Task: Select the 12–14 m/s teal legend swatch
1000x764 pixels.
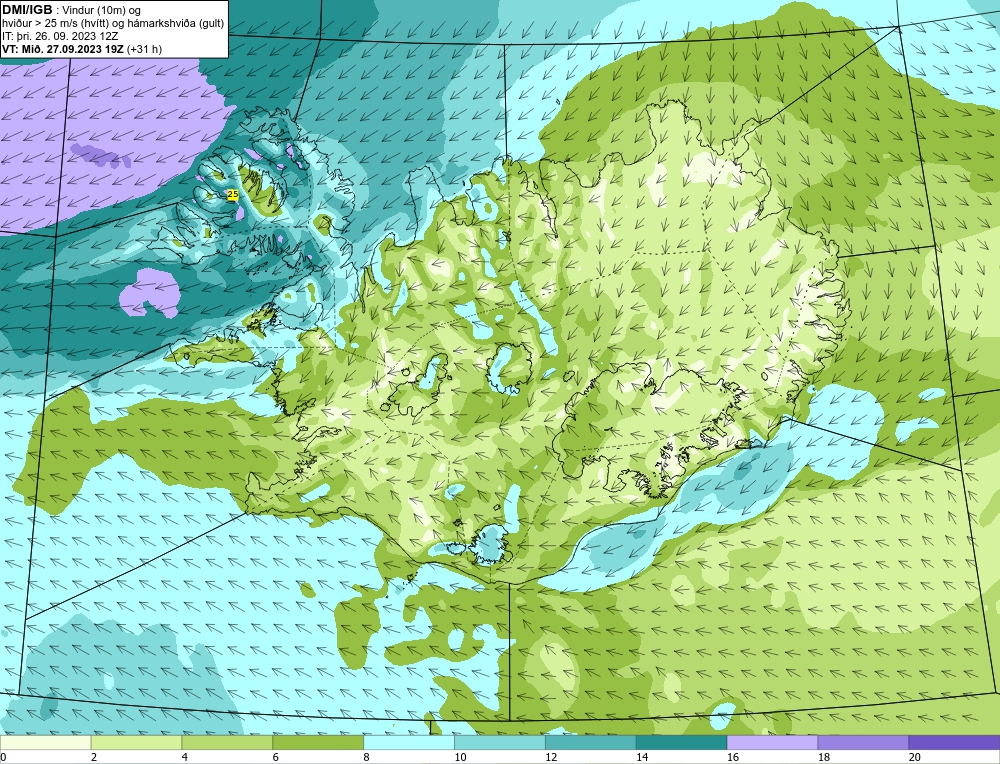Action: coord(591,742)
